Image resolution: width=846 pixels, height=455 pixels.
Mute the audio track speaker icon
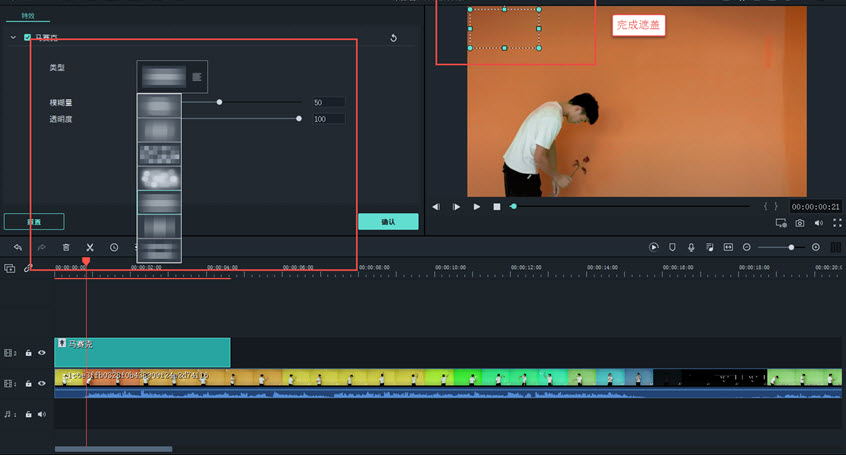coord(42,413)
